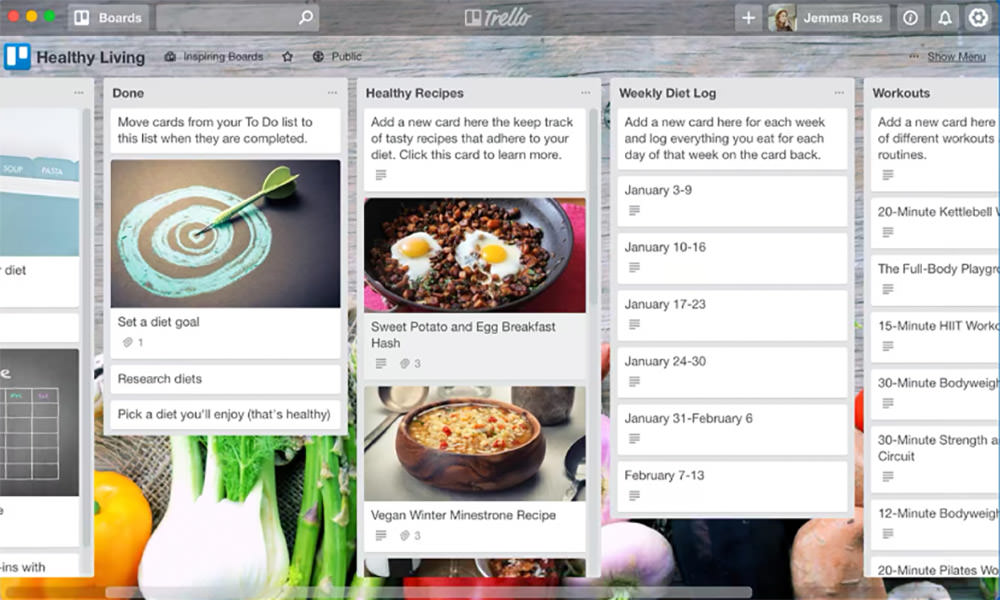Click the Healthy Recipes vertical scrollbar
Screen dimensions: 1000x600
click(593, 207)
